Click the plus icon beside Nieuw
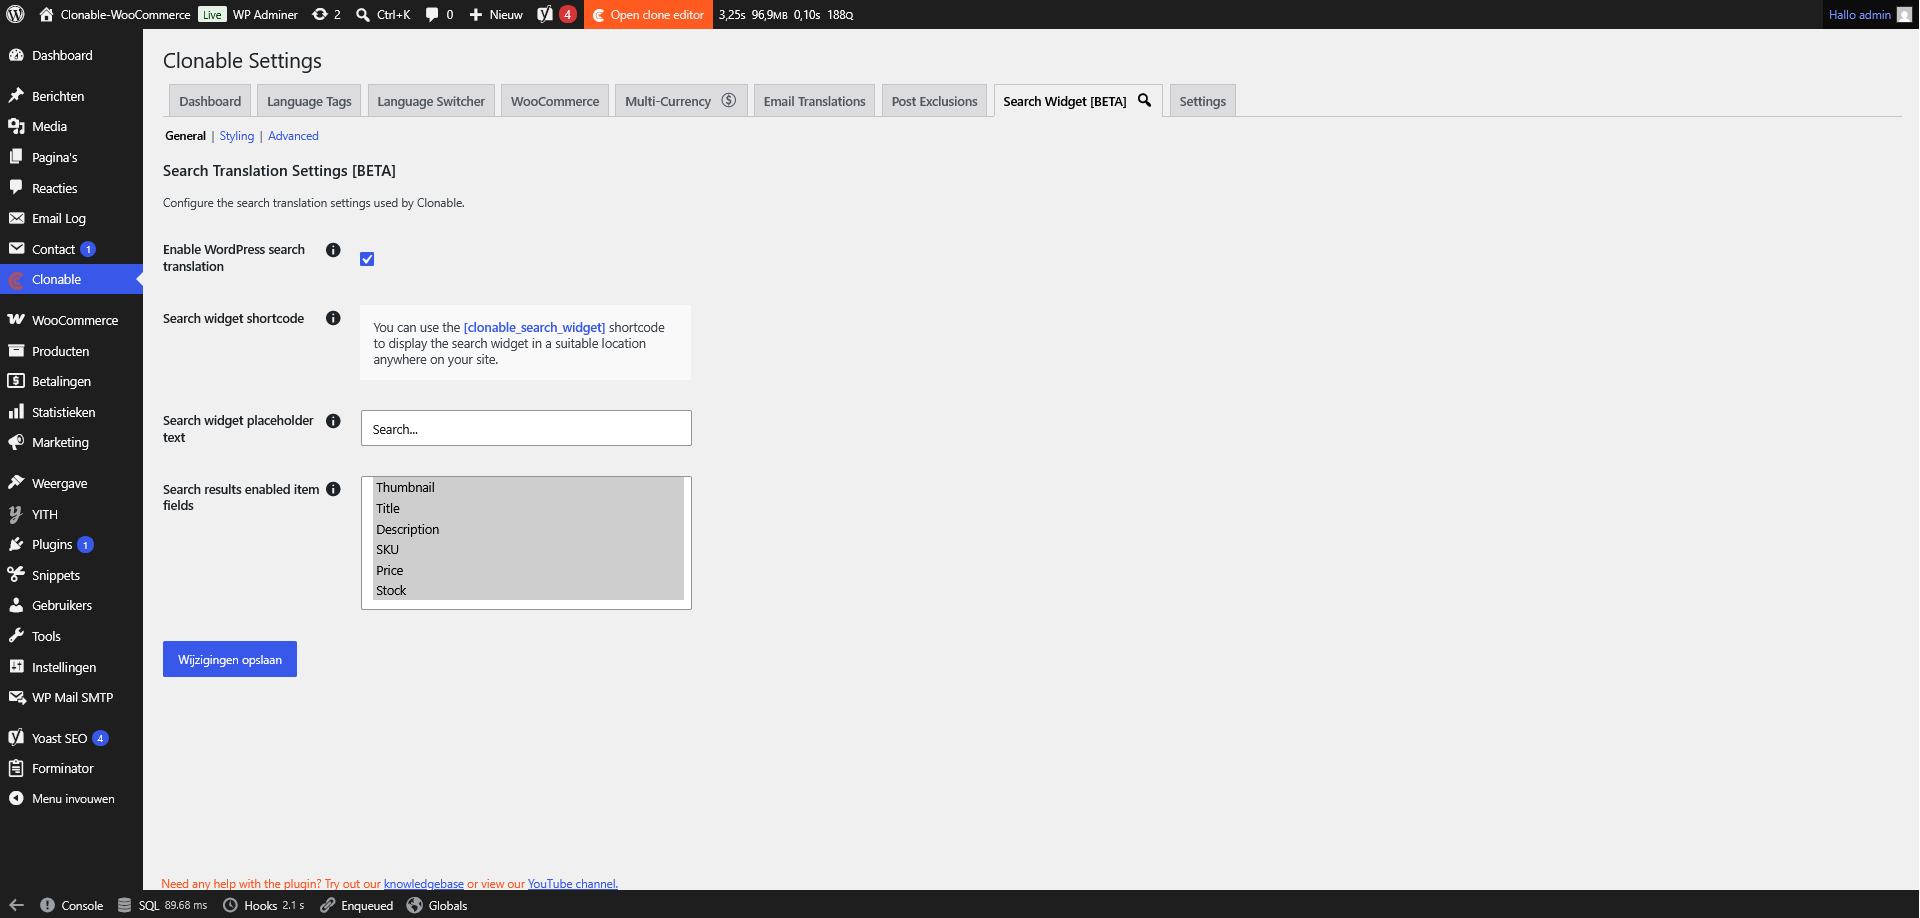 pyautogui.click(x=476, y=14)
